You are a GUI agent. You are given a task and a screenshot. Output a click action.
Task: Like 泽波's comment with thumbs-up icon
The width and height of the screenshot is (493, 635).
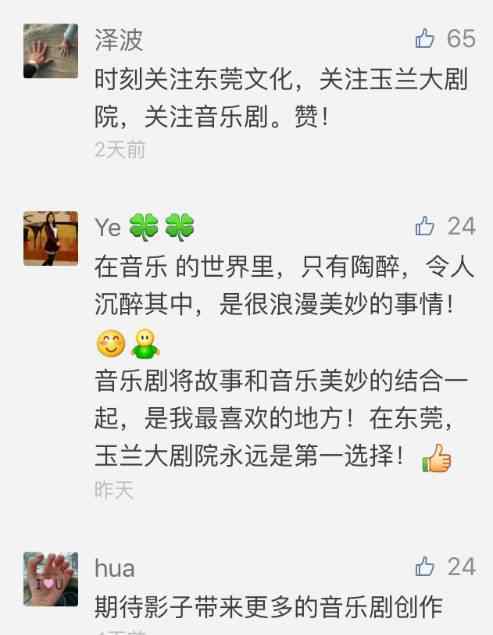tap(425, 38)
